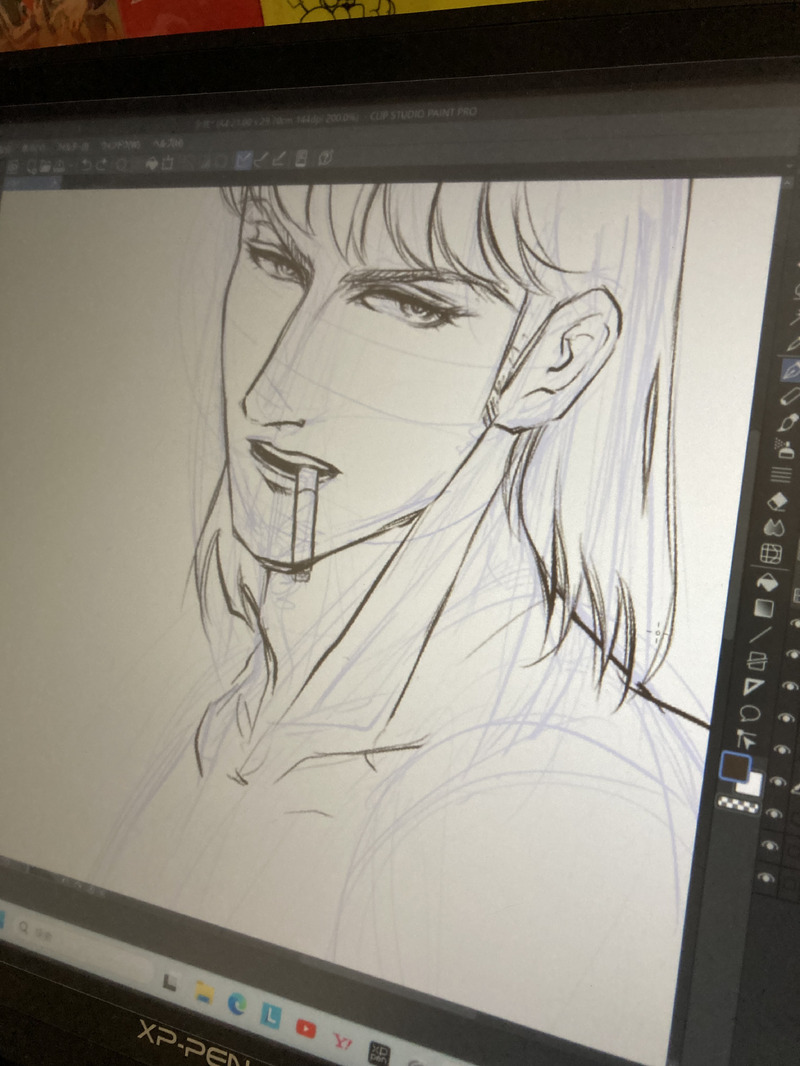Image resolution: width=800 pixels, height=1066 pixels.
Task: Open the YouTube taskbar icon
Action: point(306,1028)
